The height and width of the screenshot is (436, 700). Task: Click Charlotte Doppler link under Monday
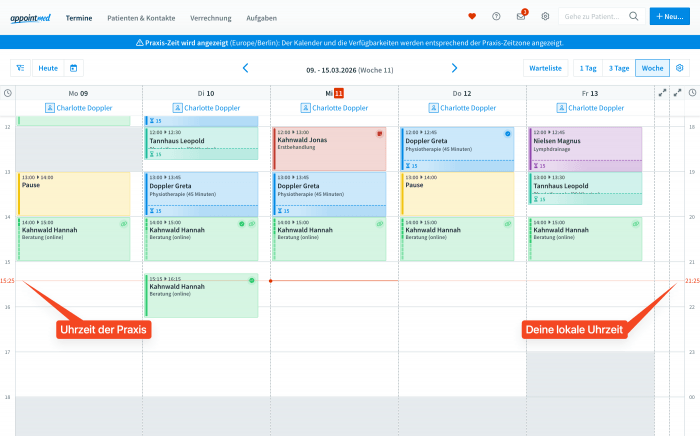click(x=79, y=108)
